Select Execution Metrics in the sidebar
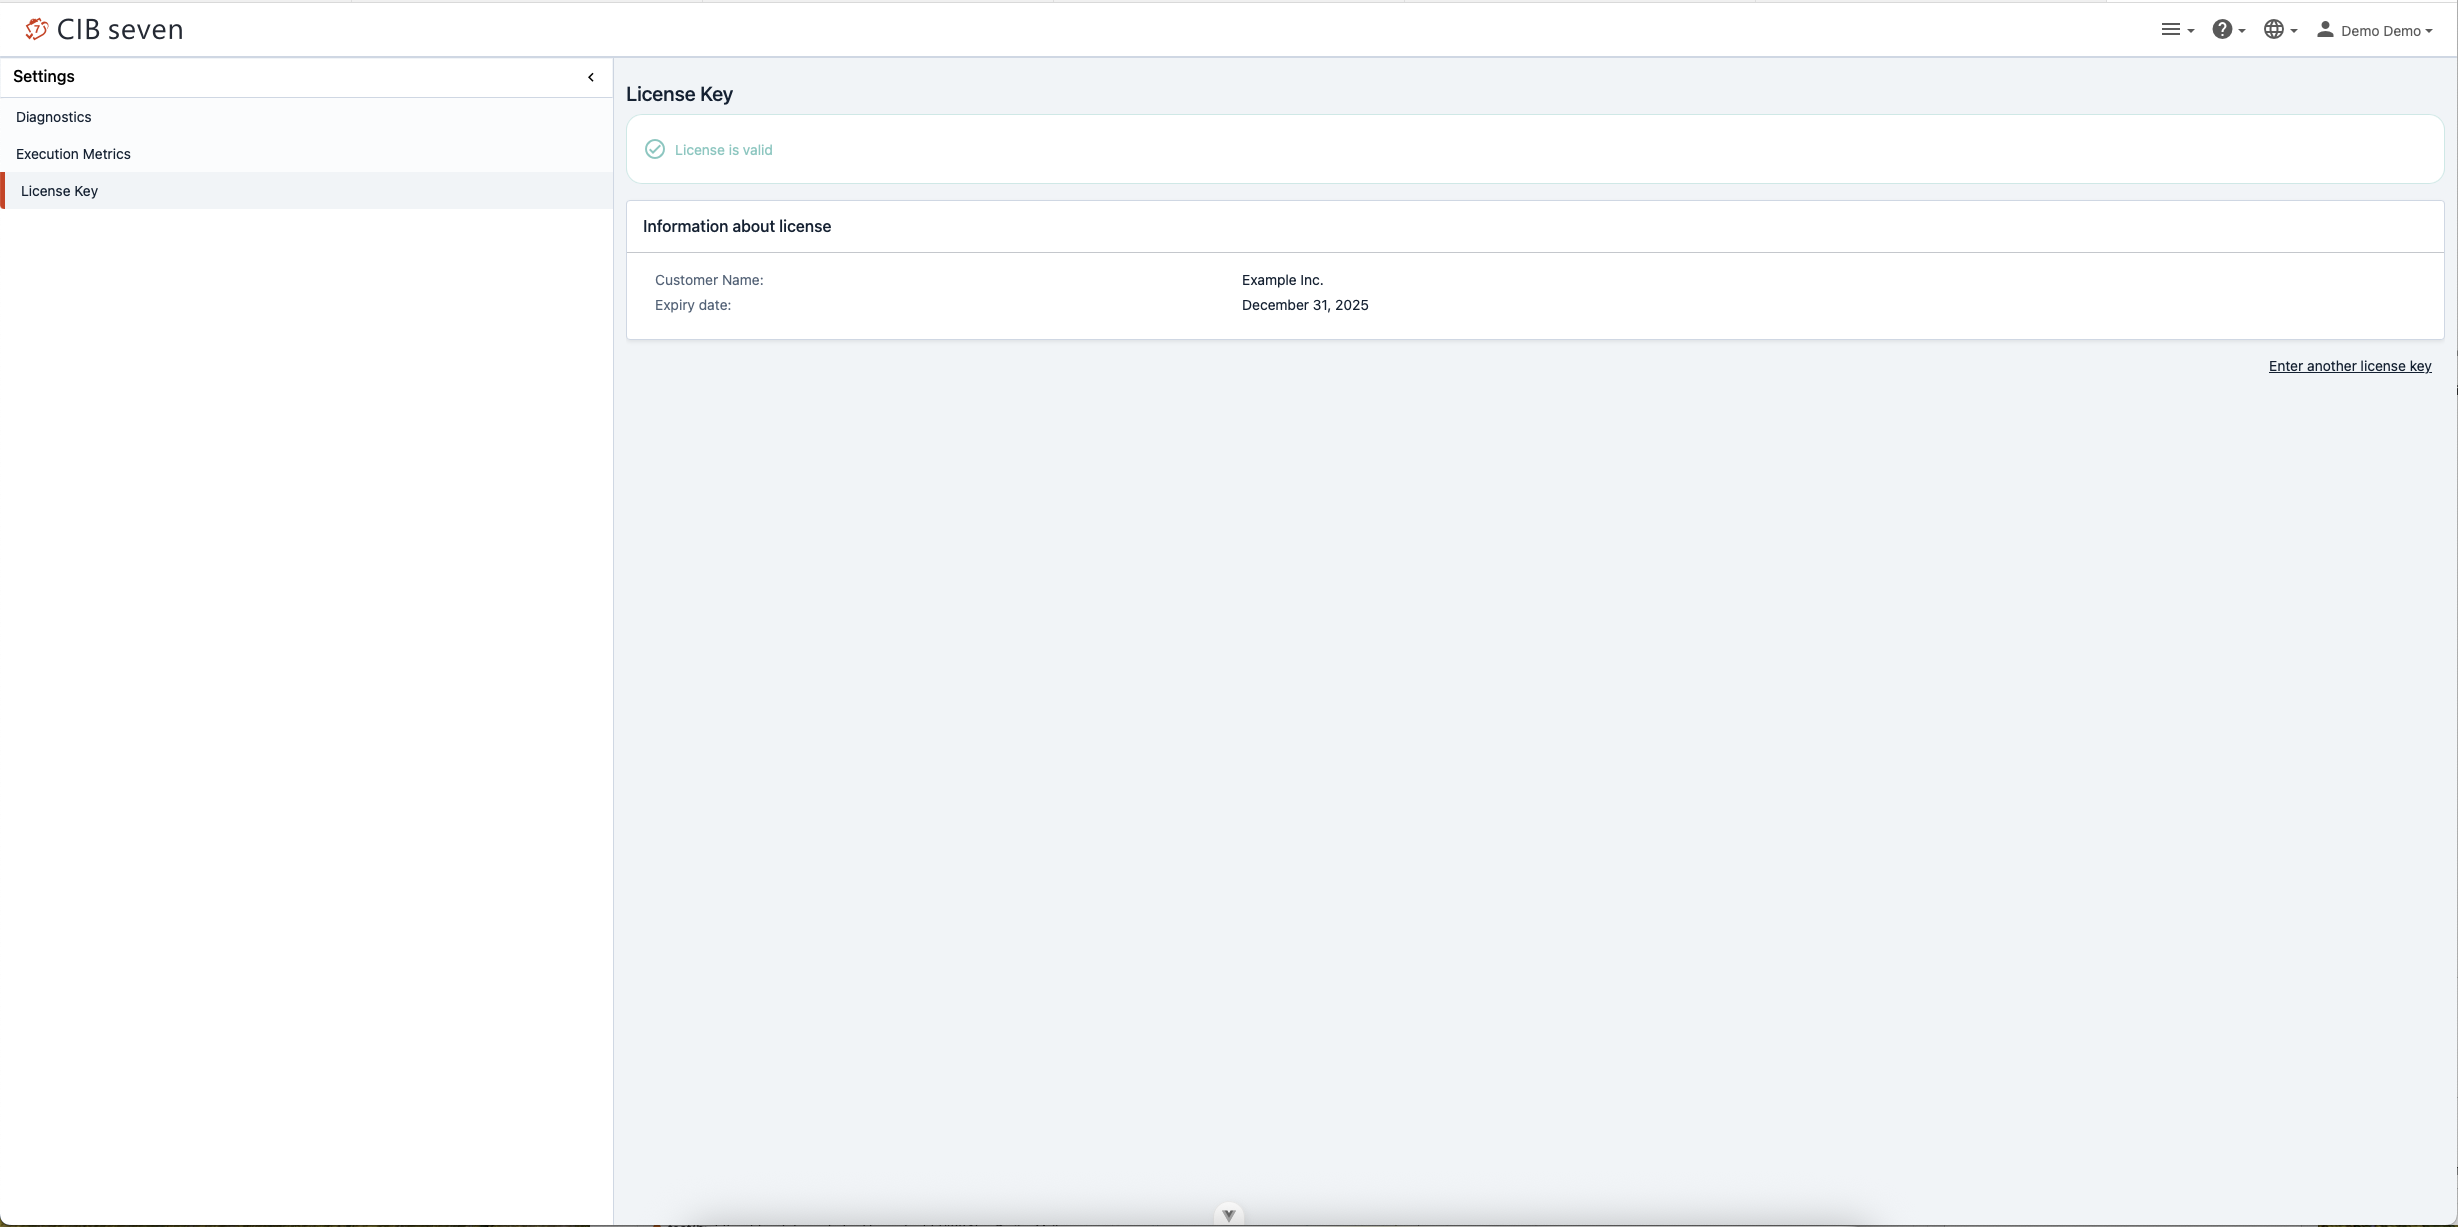The image size is (2458, 1227). (73, 154)
